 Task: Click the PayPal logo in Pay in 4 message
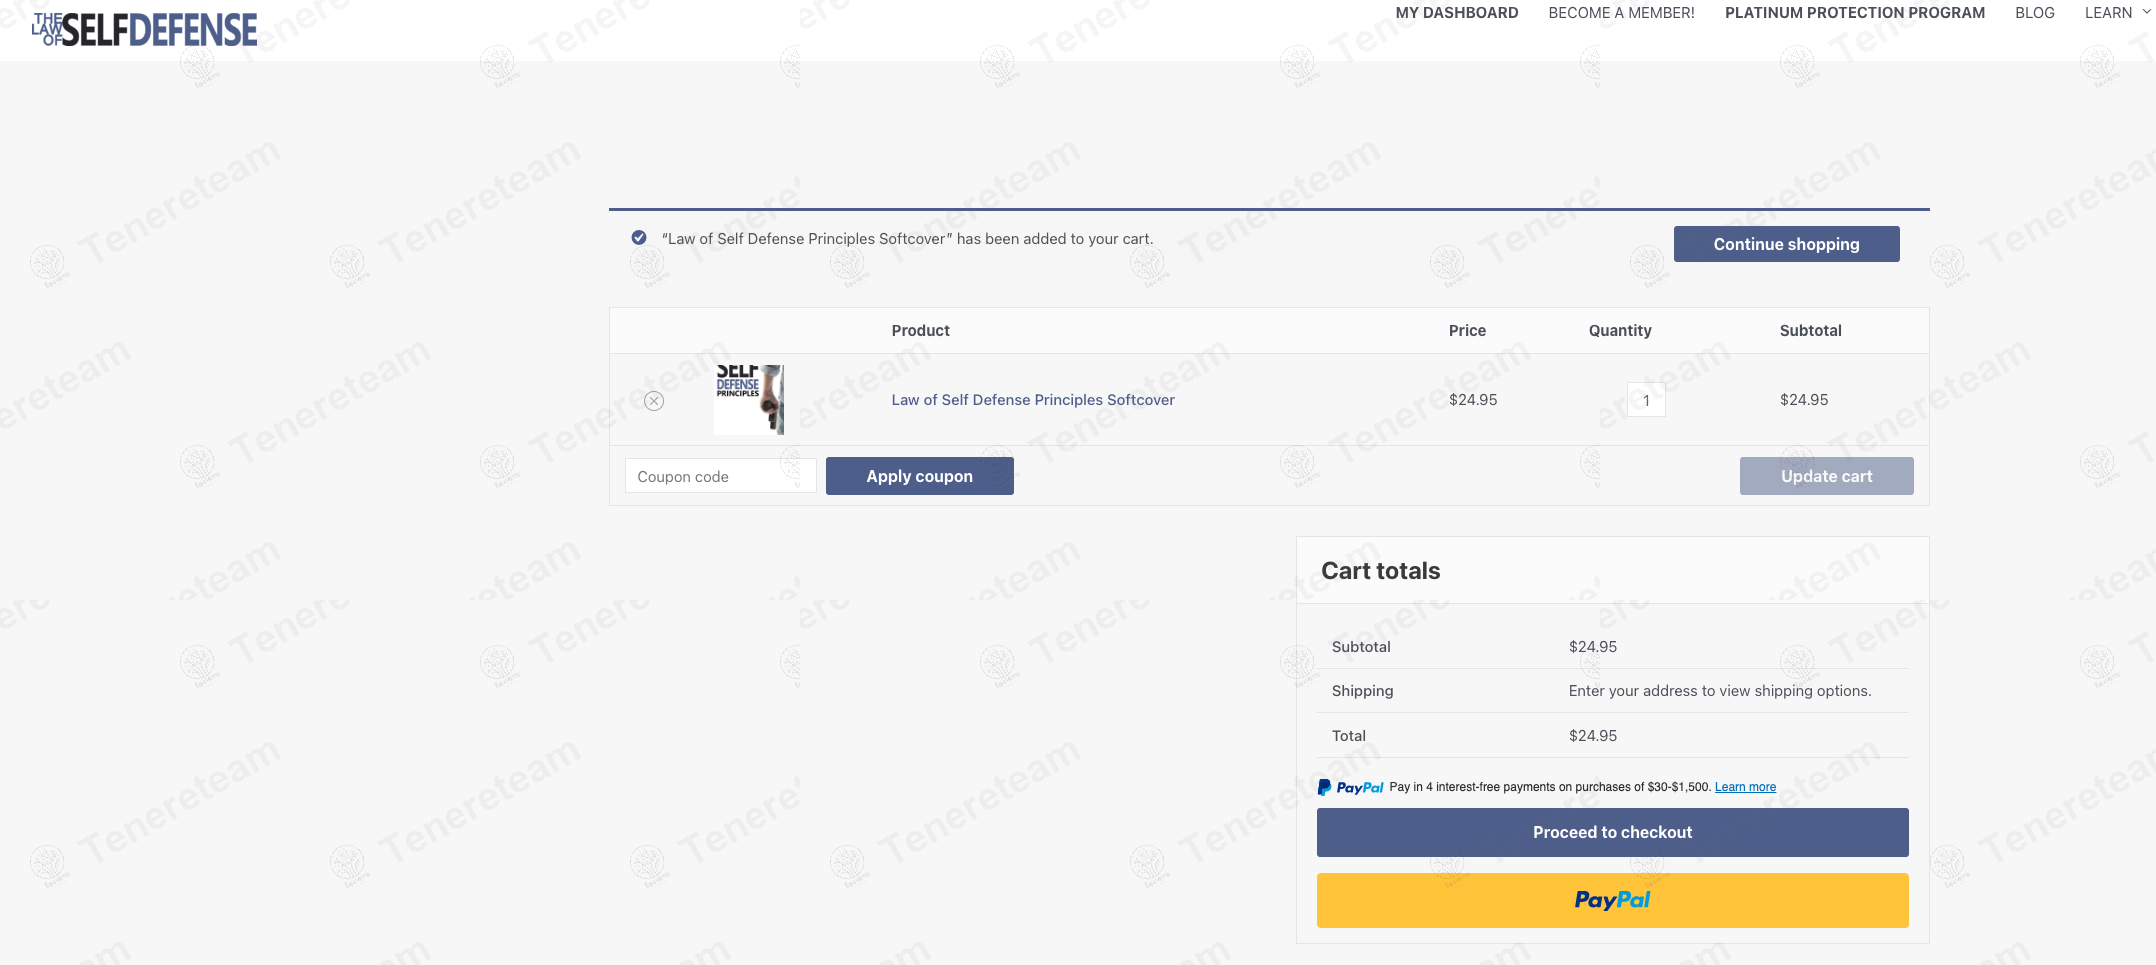(x=1350, y=788)
